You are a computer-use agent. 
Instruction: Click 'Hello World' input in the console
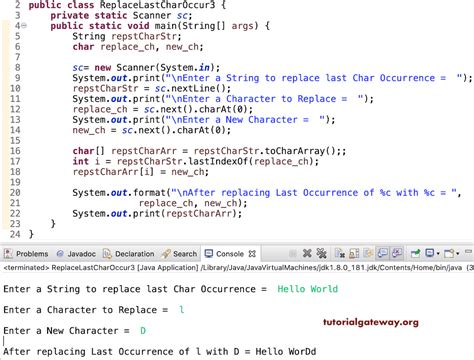click(x=307, y=289)
